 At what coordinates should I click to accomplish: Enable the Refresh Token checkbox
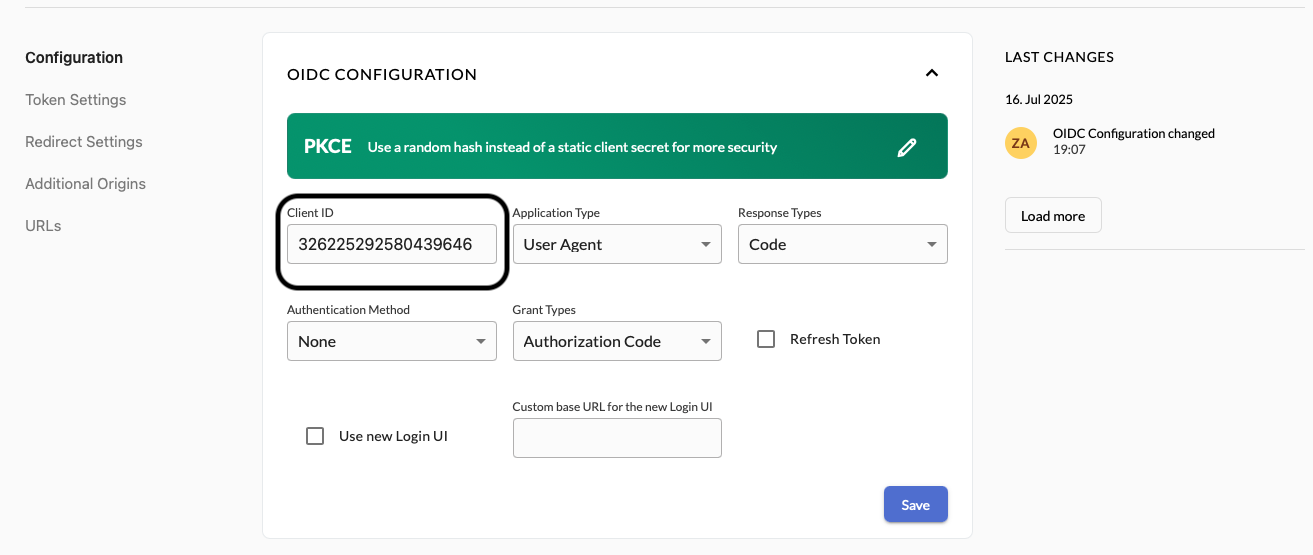pyautogui.click(x=766, y=339)
